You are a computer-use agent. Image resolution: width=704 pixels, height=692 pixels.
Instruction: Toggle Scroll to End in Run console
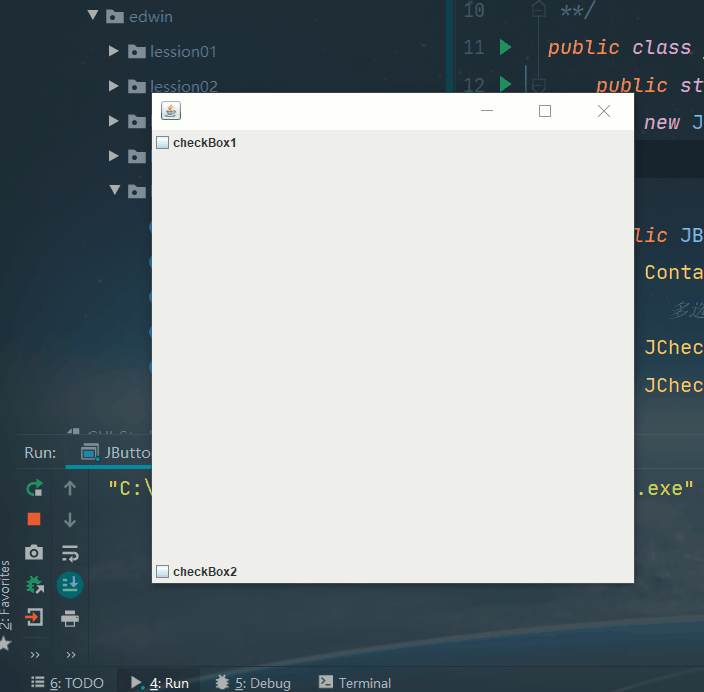click(x=70, y=585)
